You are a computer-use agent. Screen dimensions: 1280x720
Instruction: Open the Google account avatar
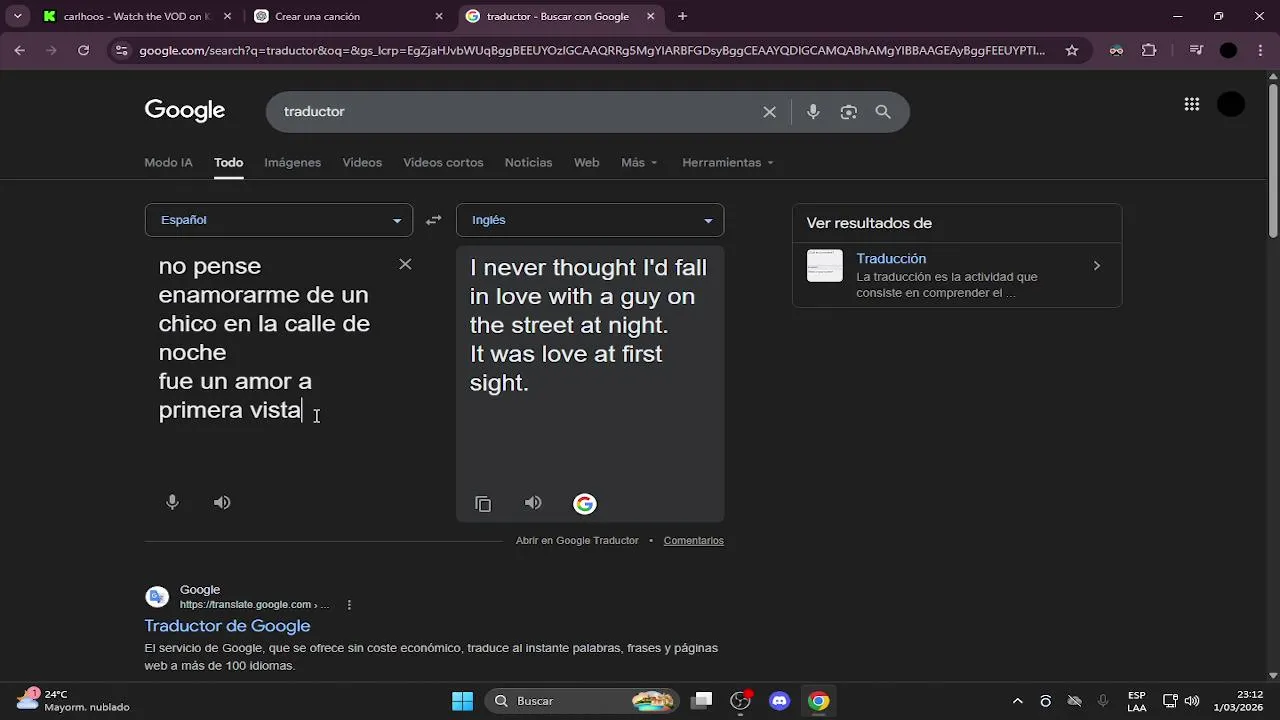(1231, 104)
